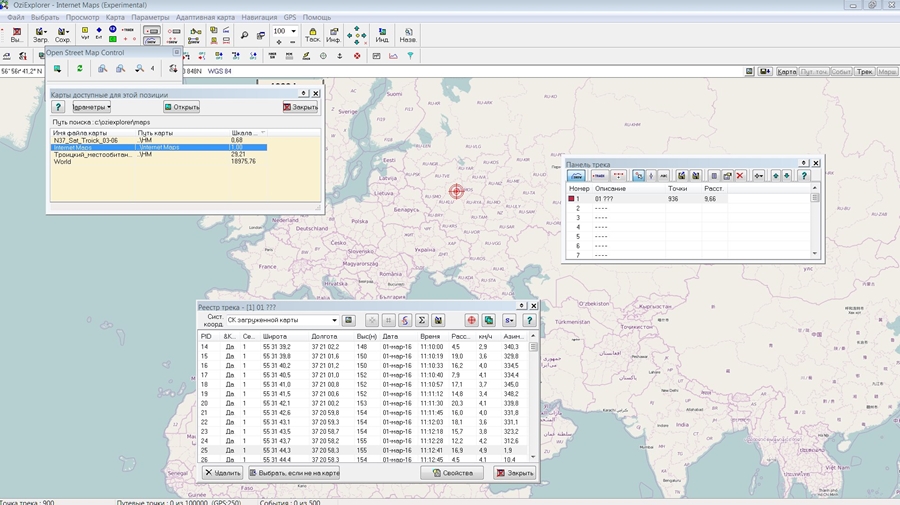Open the coordinate system dropdown СК загруженной карты

[x=333, y=320]
